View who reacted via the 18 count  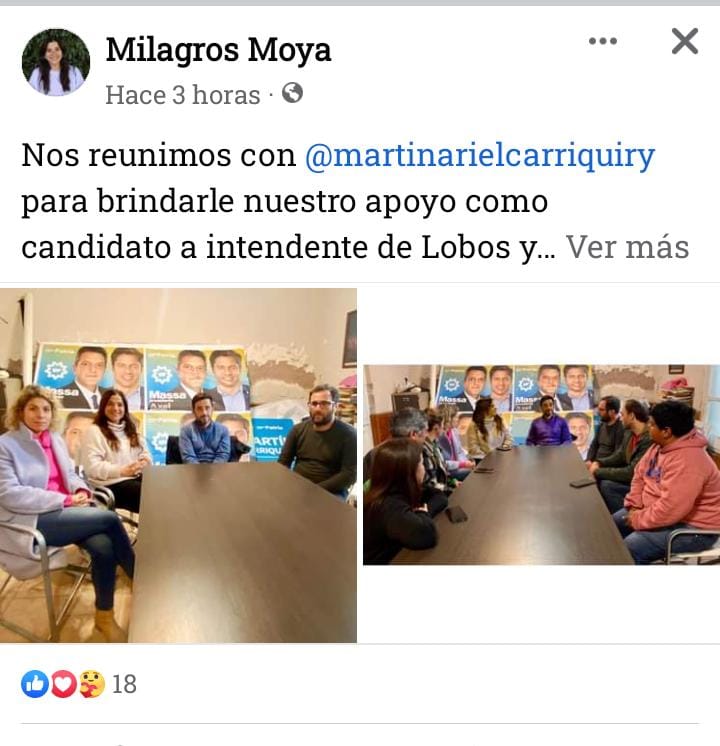click(124, 685)
